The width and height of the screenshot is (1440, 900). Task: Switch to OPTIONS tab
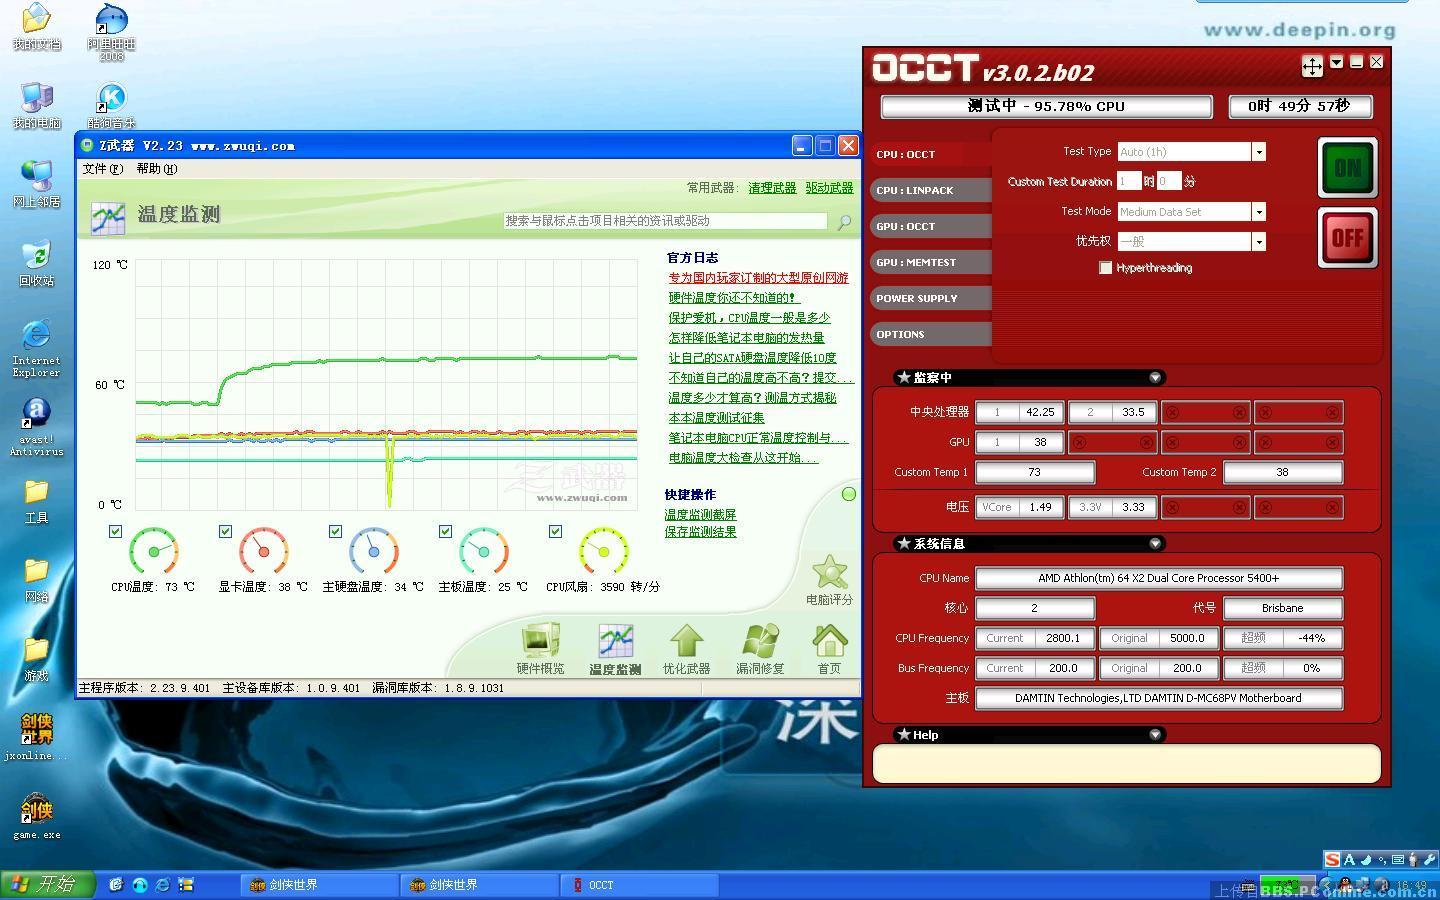(x=930, y=334)
